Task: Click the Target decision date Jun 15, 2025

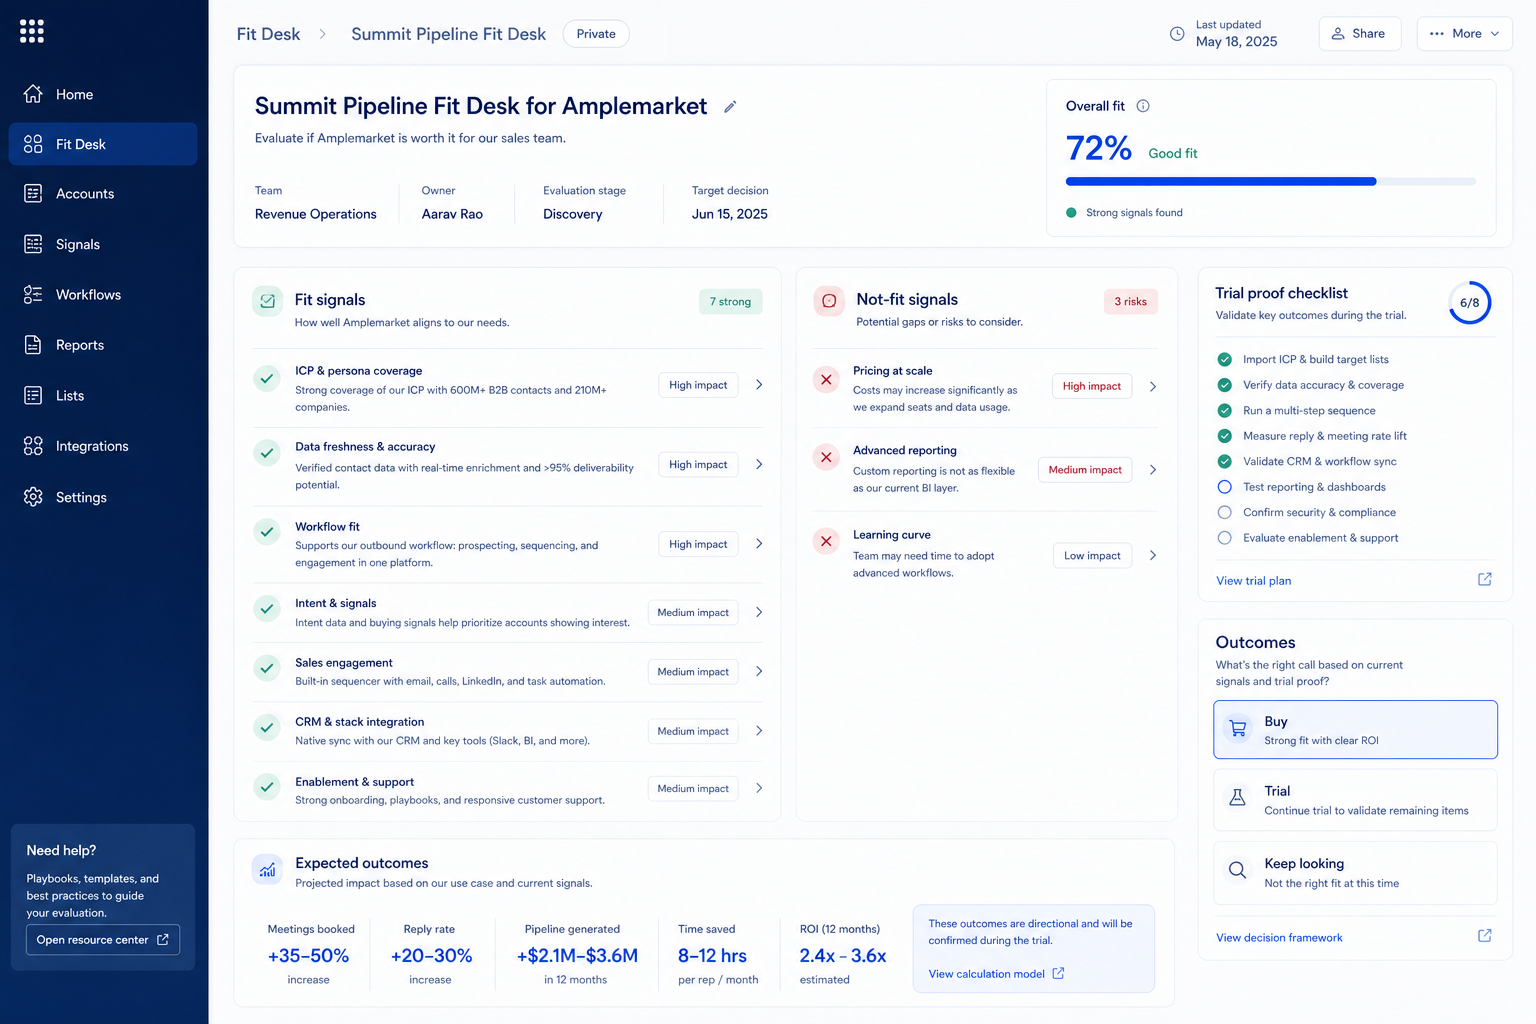Action: click(730, 214)
